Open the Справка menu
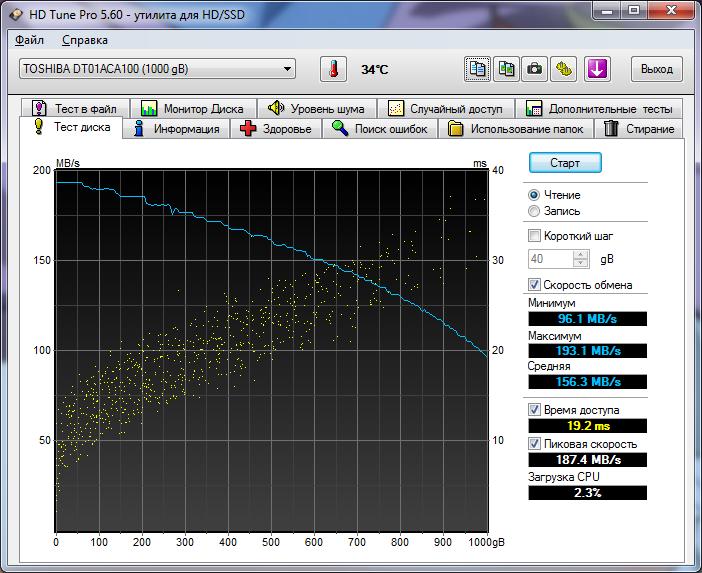Viewport: 702px width, 573px height. [85, 40]
